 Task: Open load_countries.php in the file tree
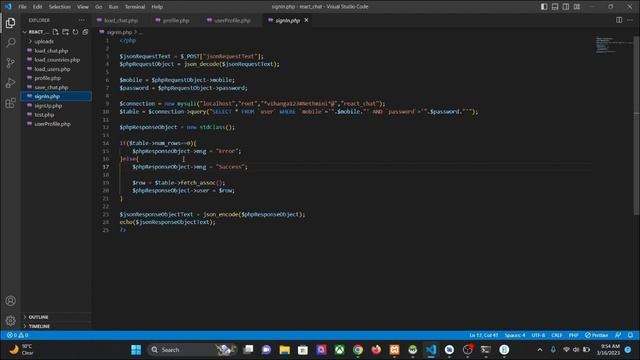[56, 60]
